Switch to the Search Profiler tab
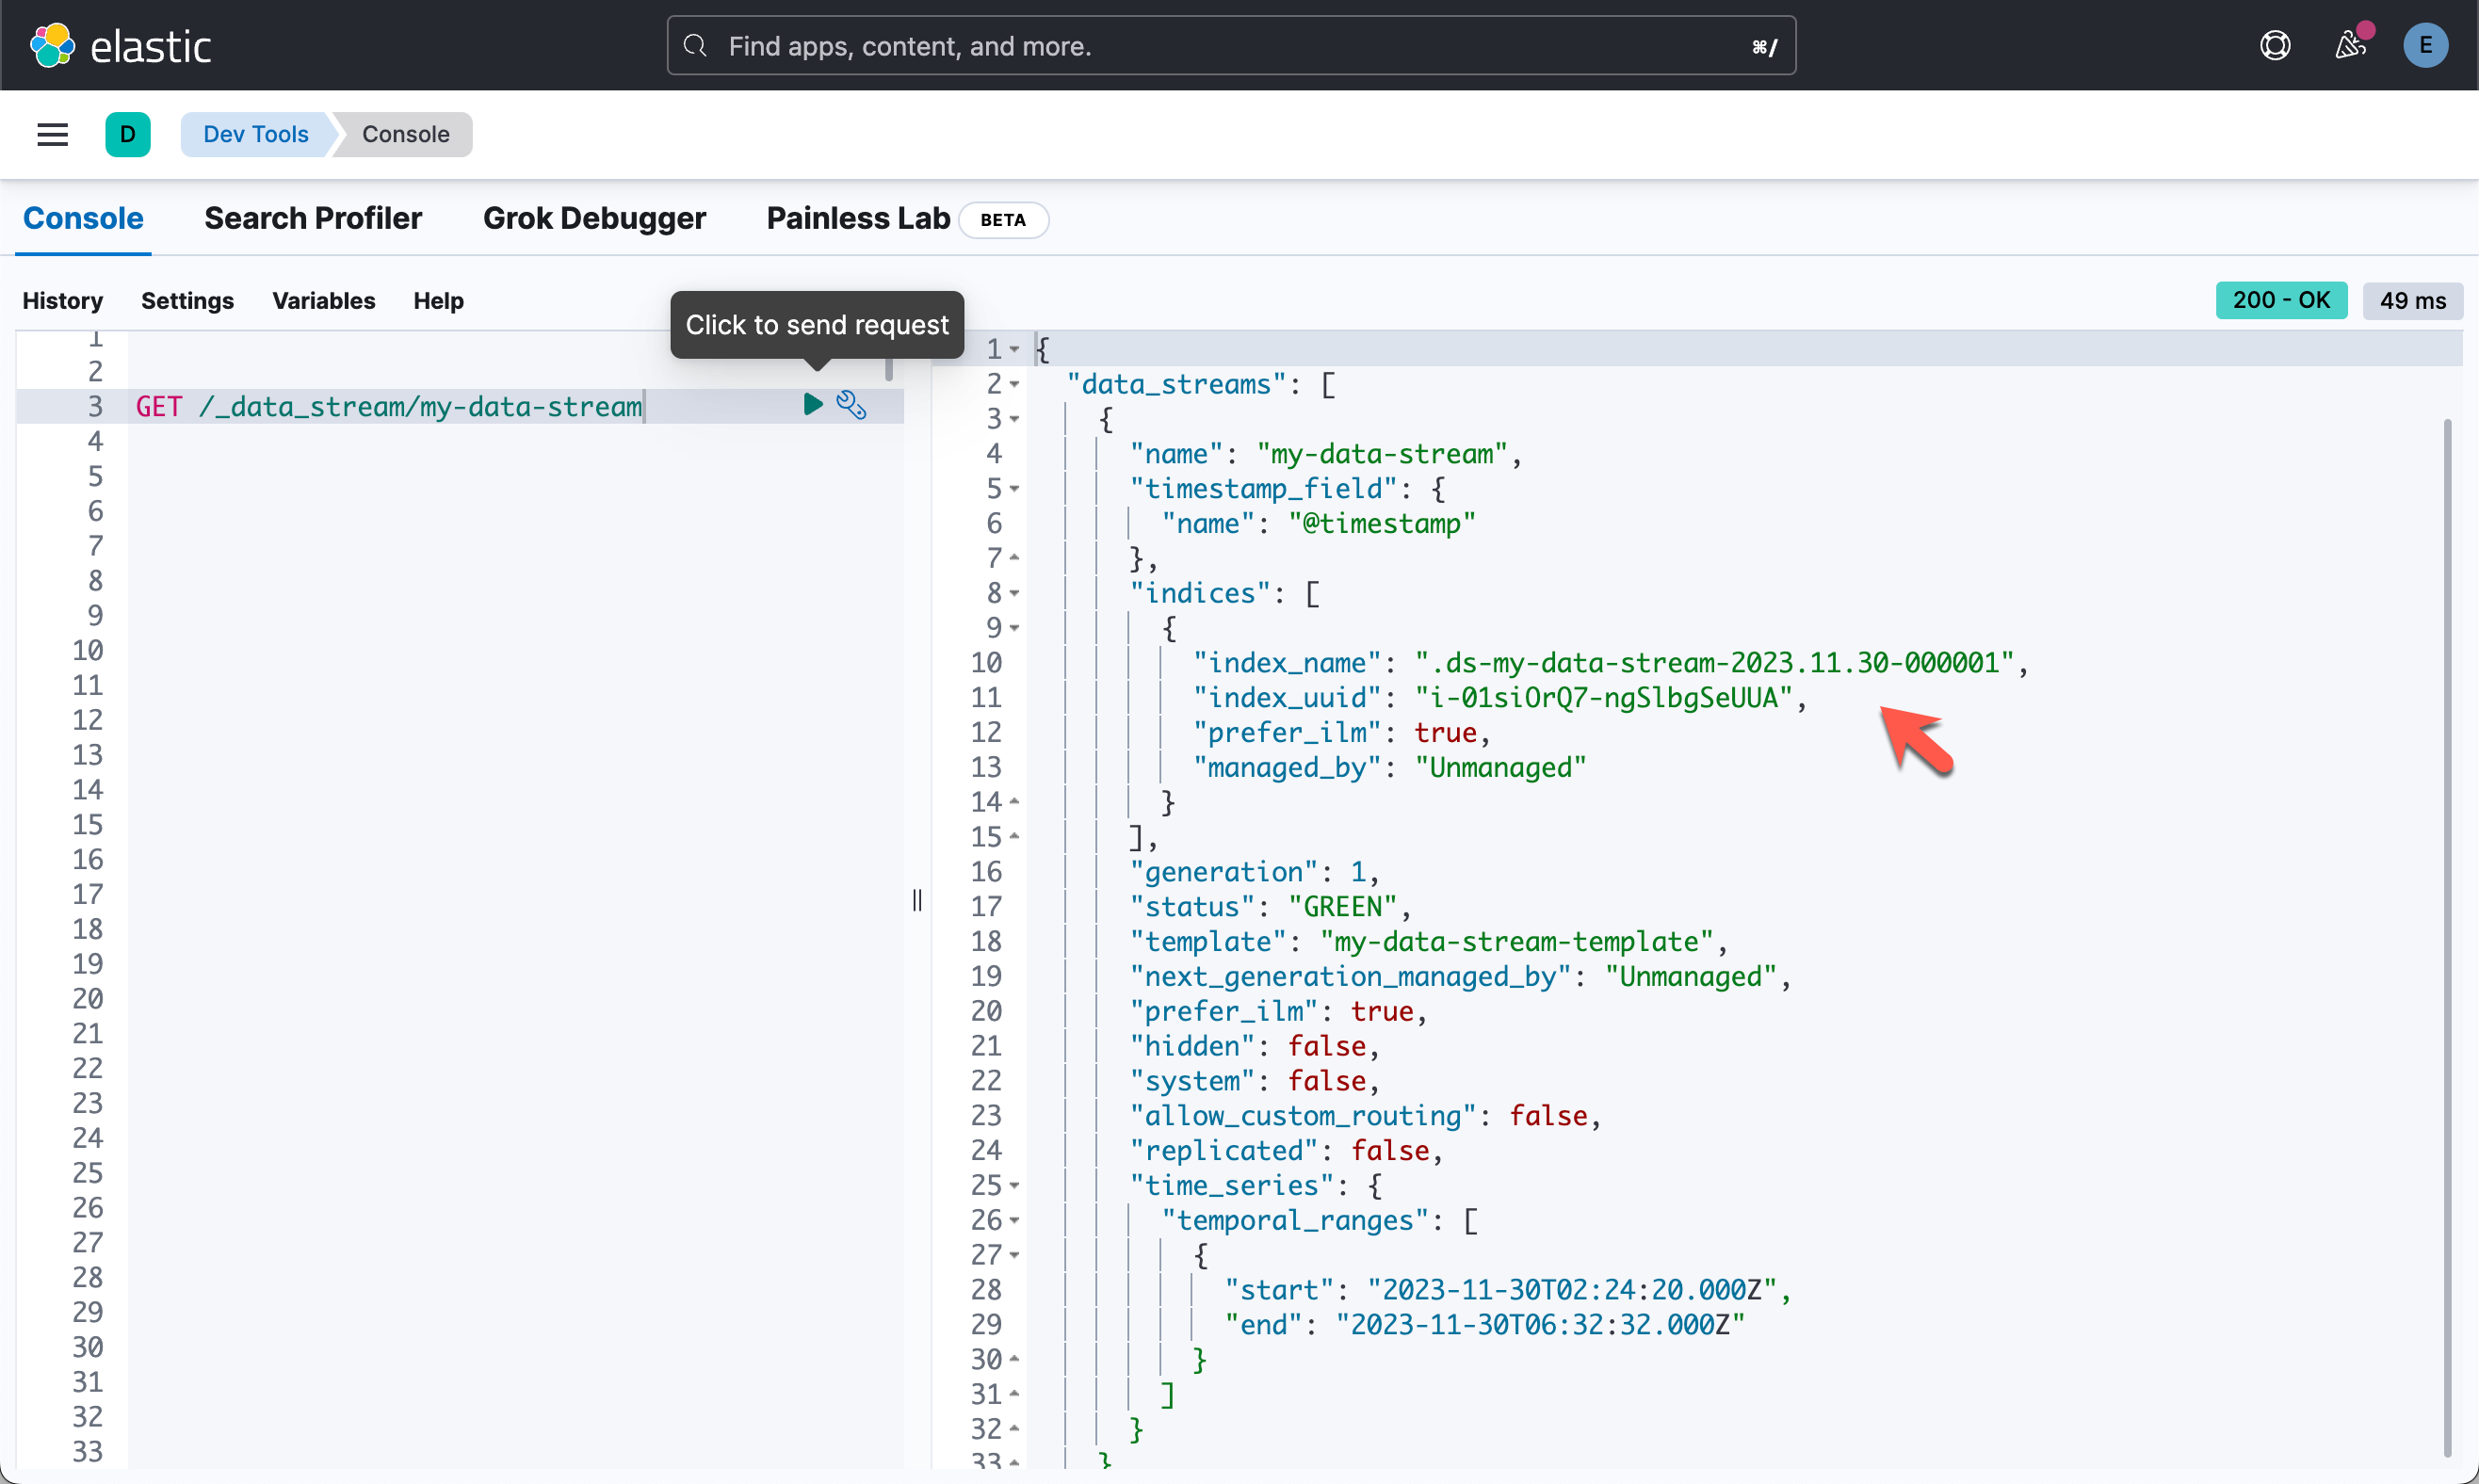This screenshot has height=1484, width=2479. tap(313, 218)
